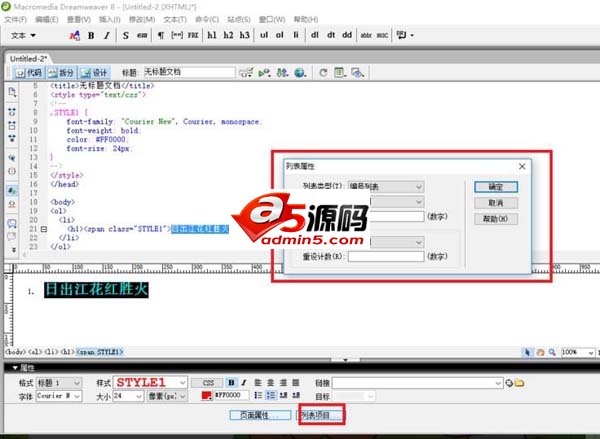Click the 重设计数 input field
The width and height of the screenshot is (600, 439).
[x=386, y=256]
